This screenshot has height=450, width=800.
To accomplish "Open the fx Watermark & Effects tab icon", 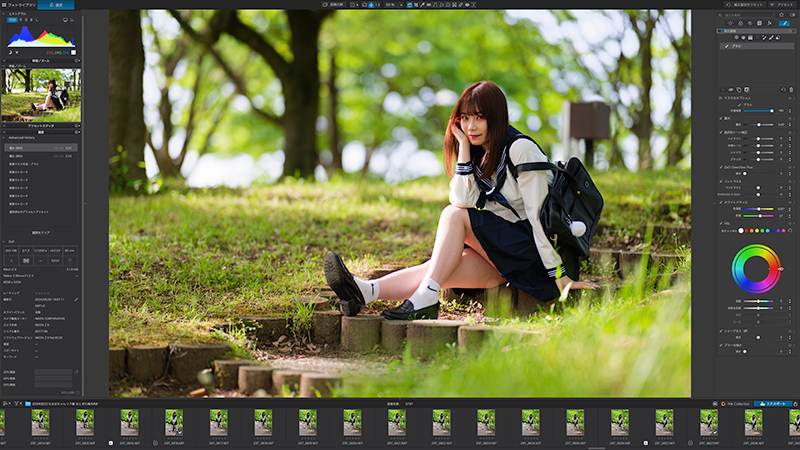I will click(x=769, y=23).
